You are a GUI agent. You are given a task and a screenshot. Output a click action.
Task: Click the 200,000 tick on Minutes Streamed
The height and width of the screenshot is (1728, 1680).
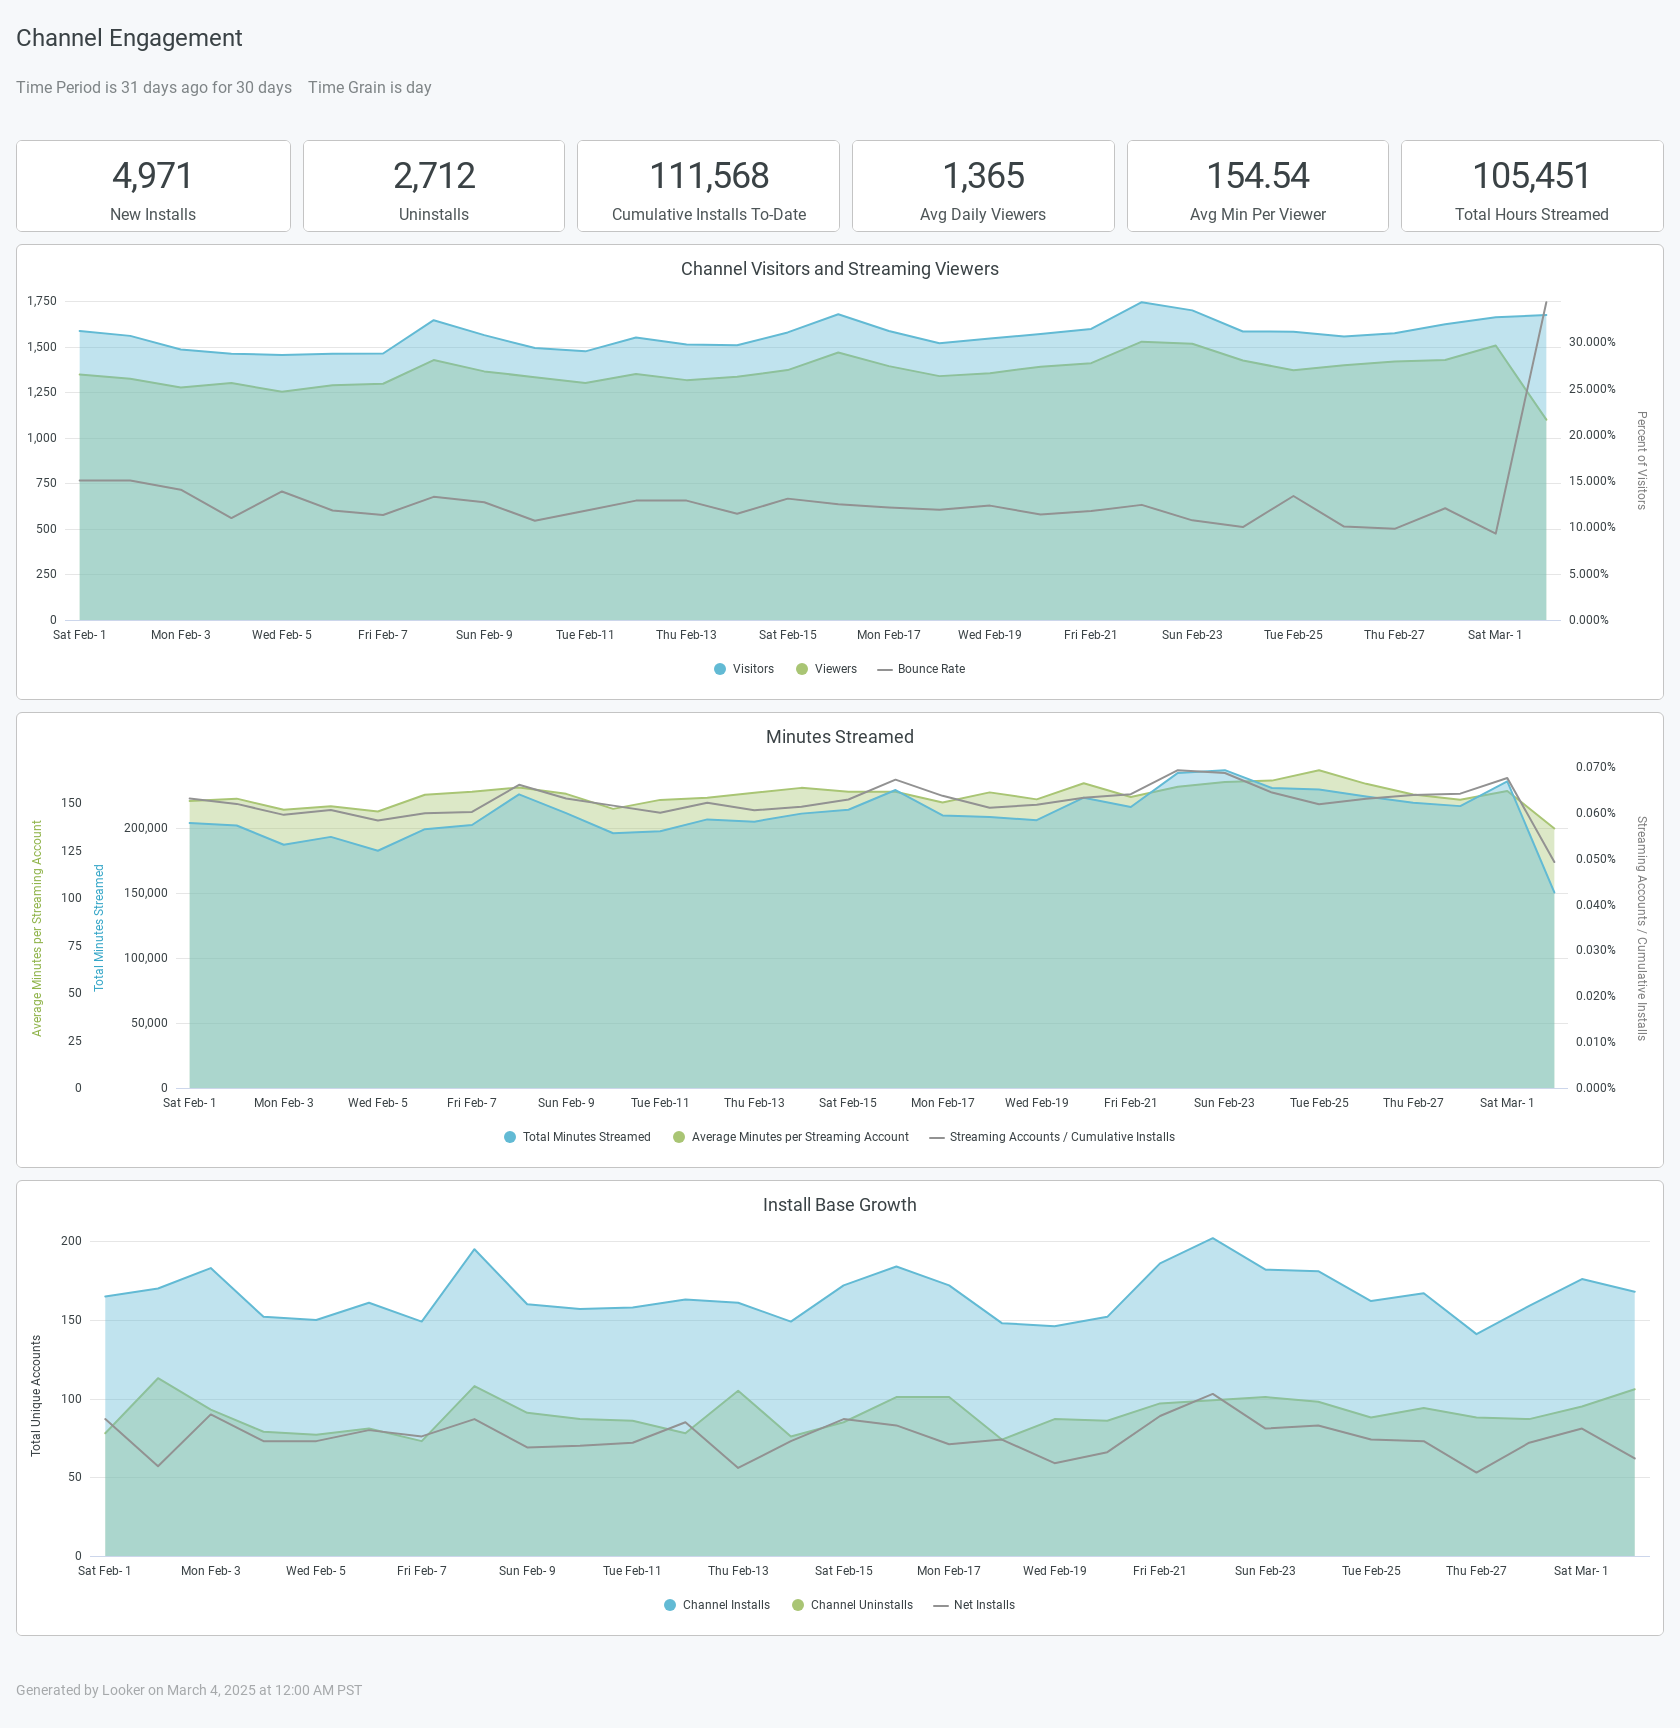[146, 828]
